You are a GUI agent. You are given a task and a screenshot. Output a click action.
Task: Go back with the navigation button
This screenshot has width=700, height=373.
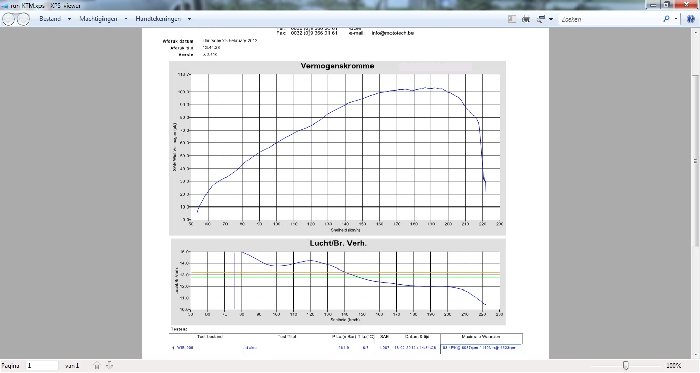[x=9, y=19]
